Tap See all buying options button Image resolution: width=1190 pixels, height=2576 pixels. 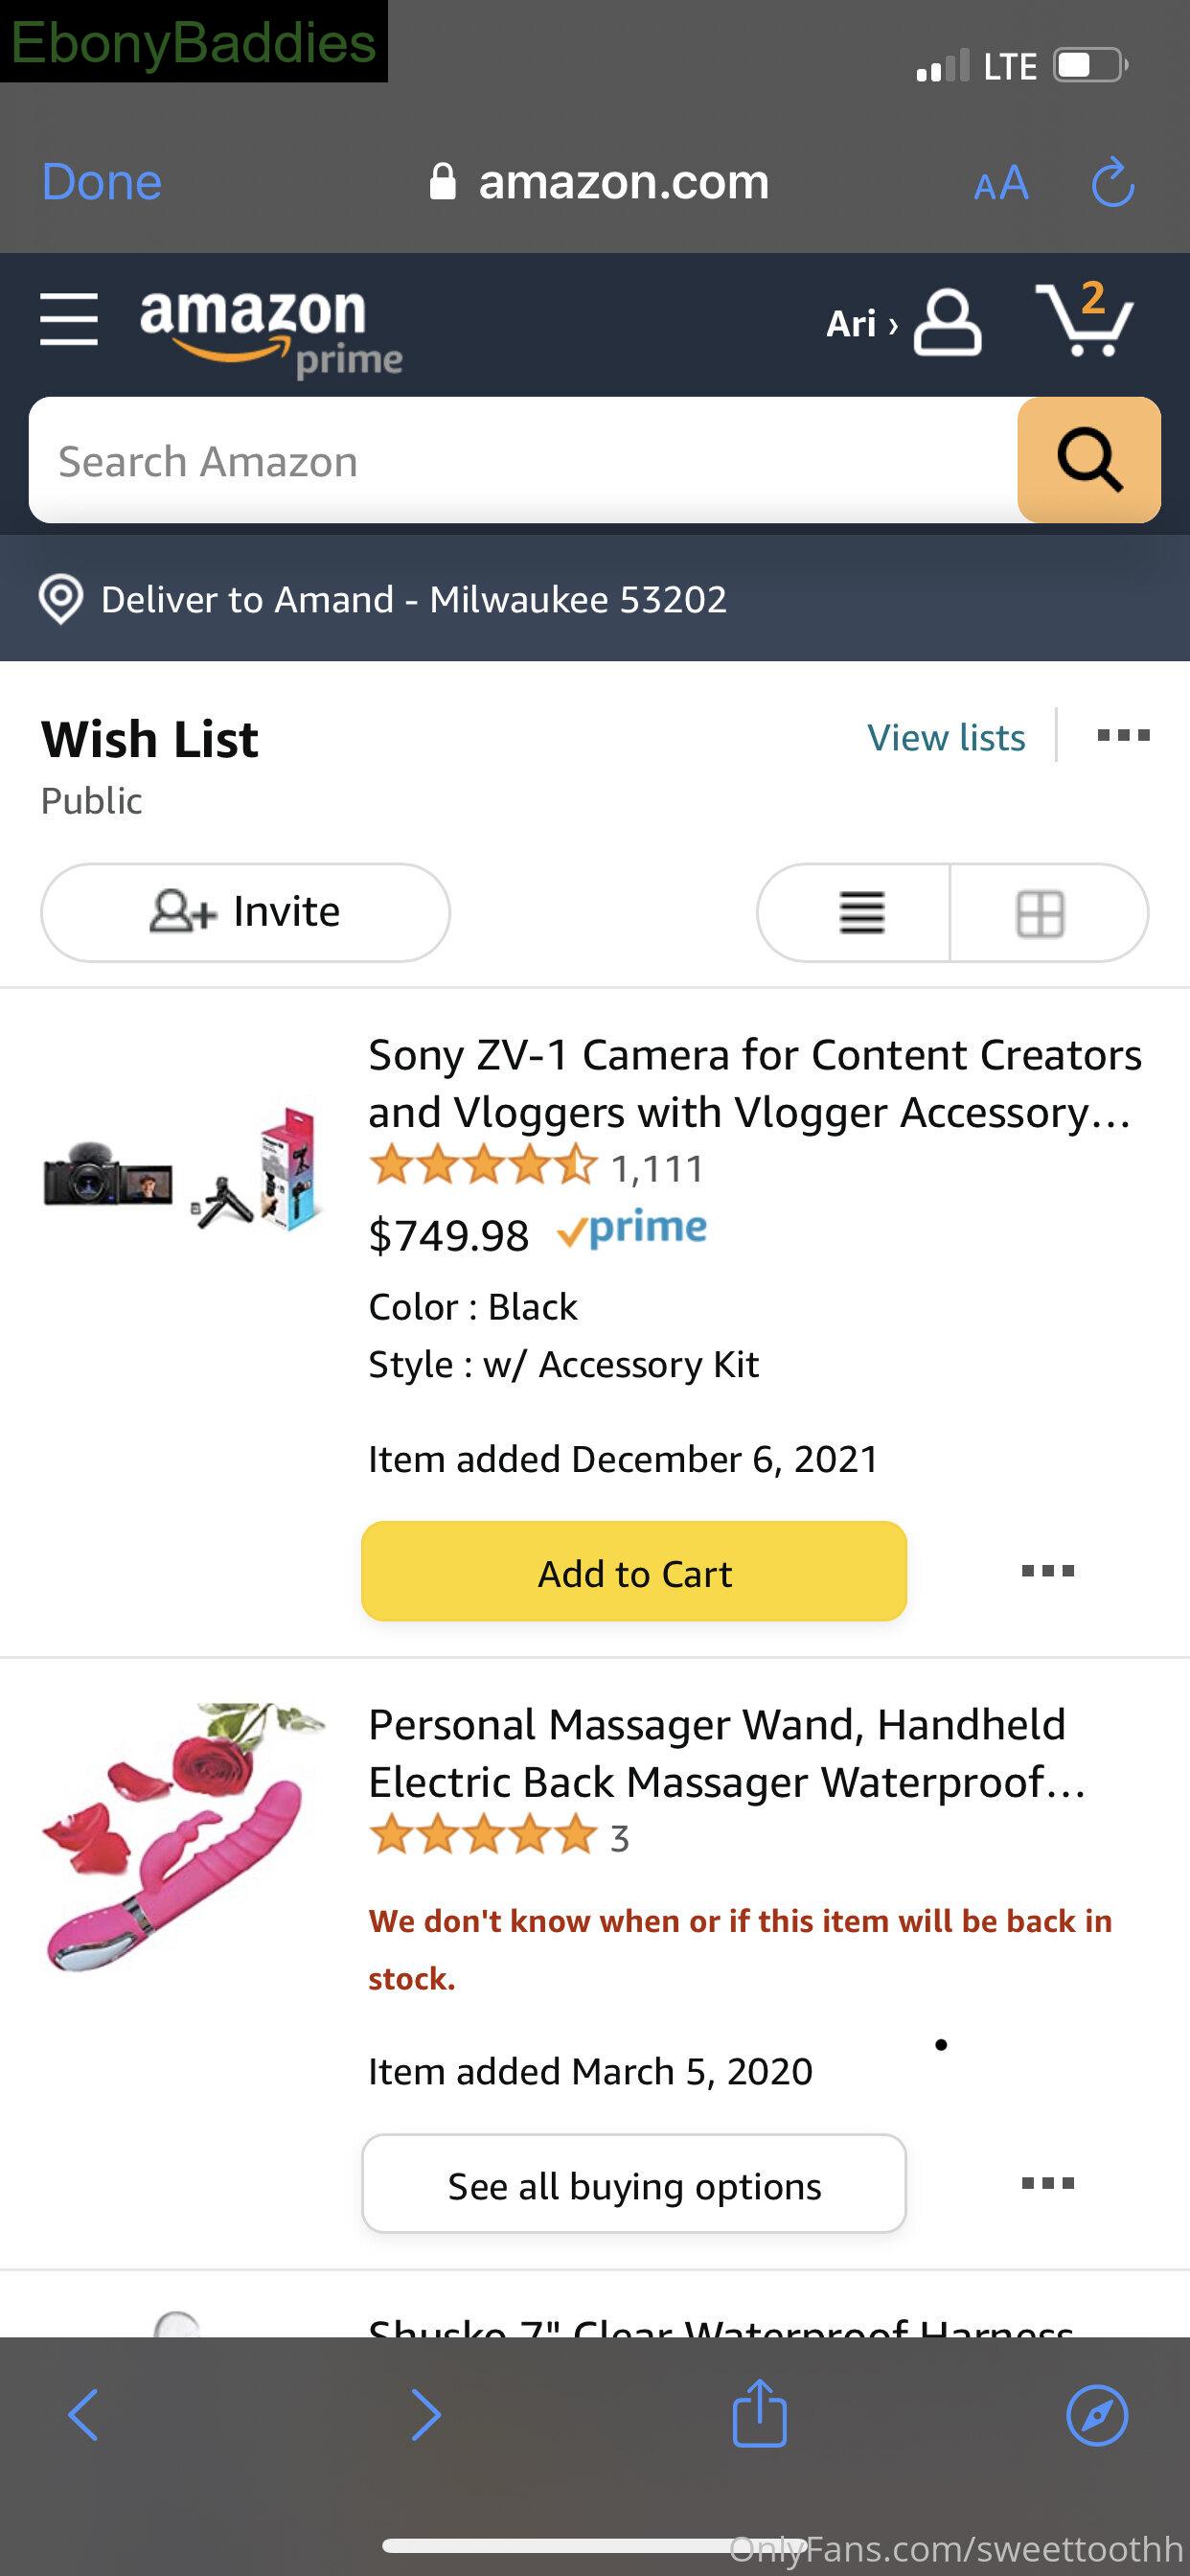634,2184
